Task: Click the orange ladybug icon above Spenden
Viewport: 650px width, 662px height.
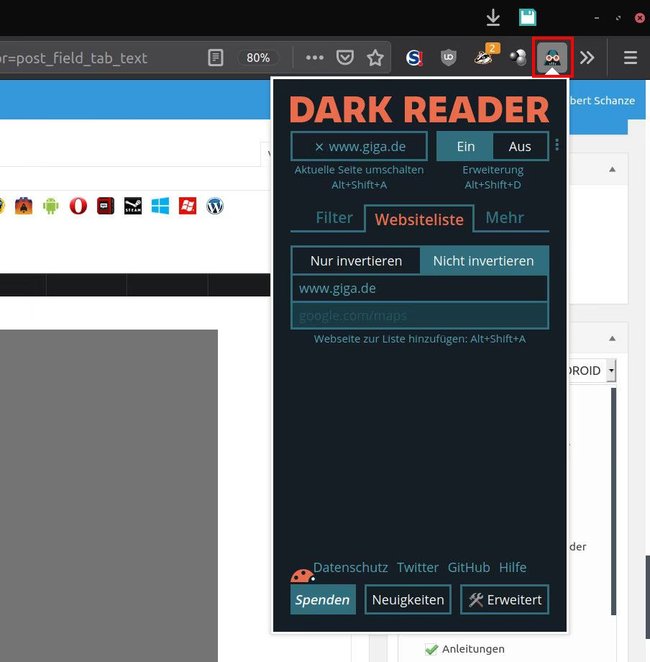Action: [x=302, y=575]
